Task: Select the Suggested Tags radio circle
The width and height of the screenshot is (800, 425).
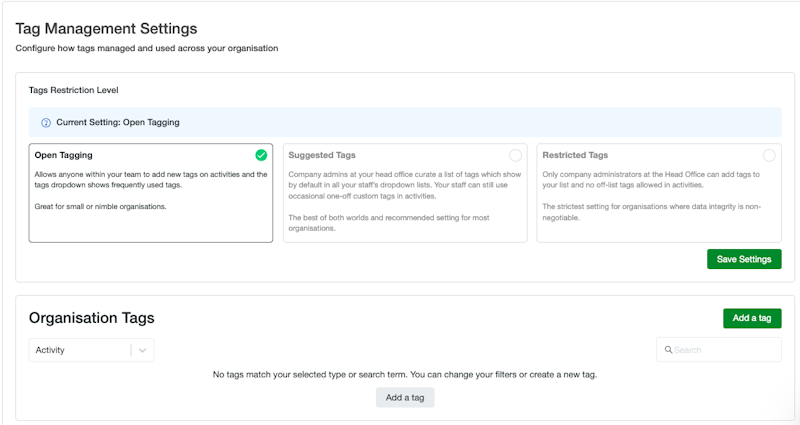Action: (515, 155)
